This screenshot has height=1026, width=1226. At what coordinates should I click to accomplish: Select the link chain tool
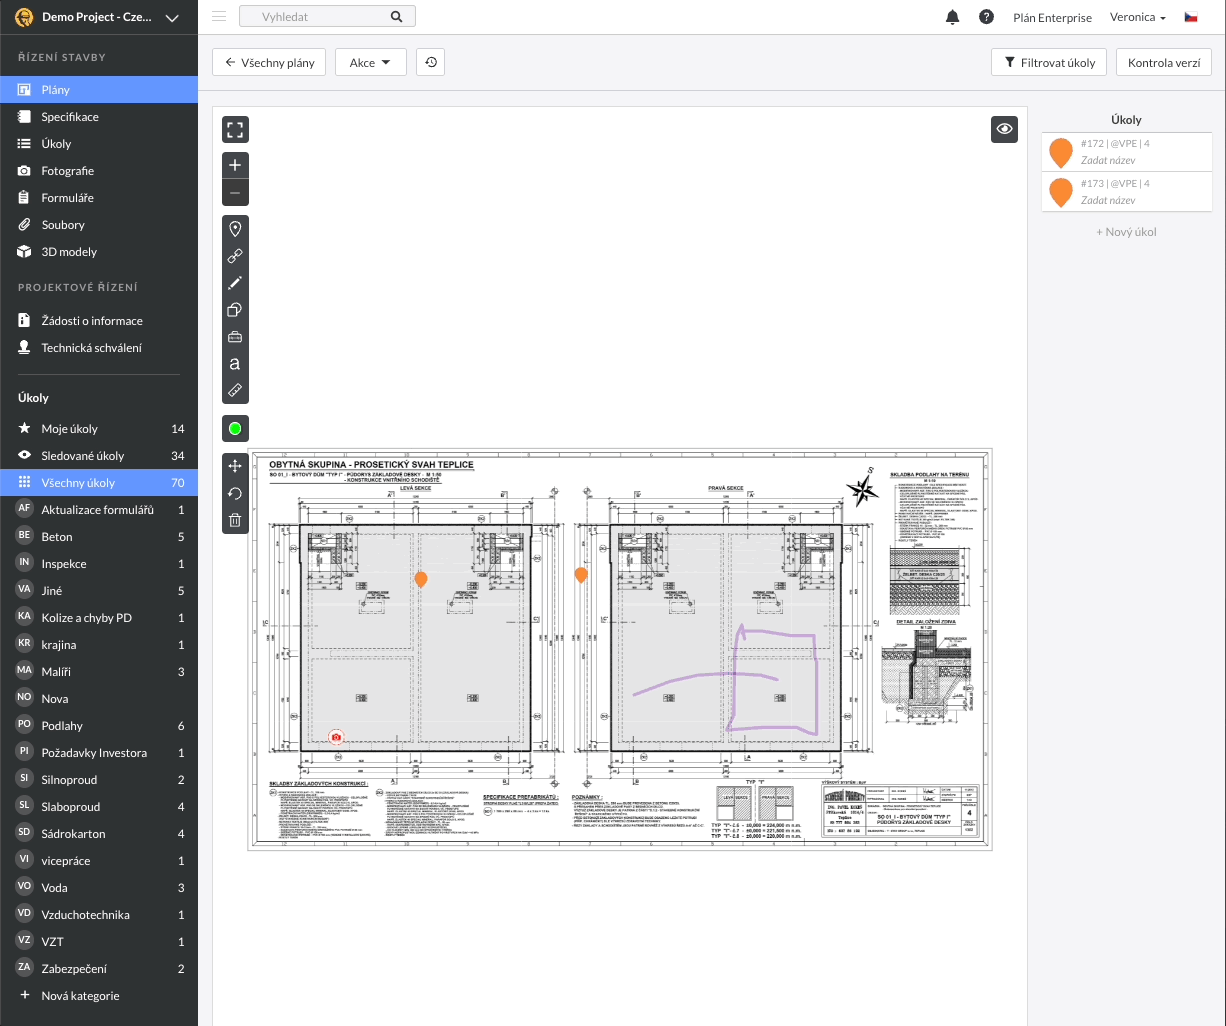235,256
